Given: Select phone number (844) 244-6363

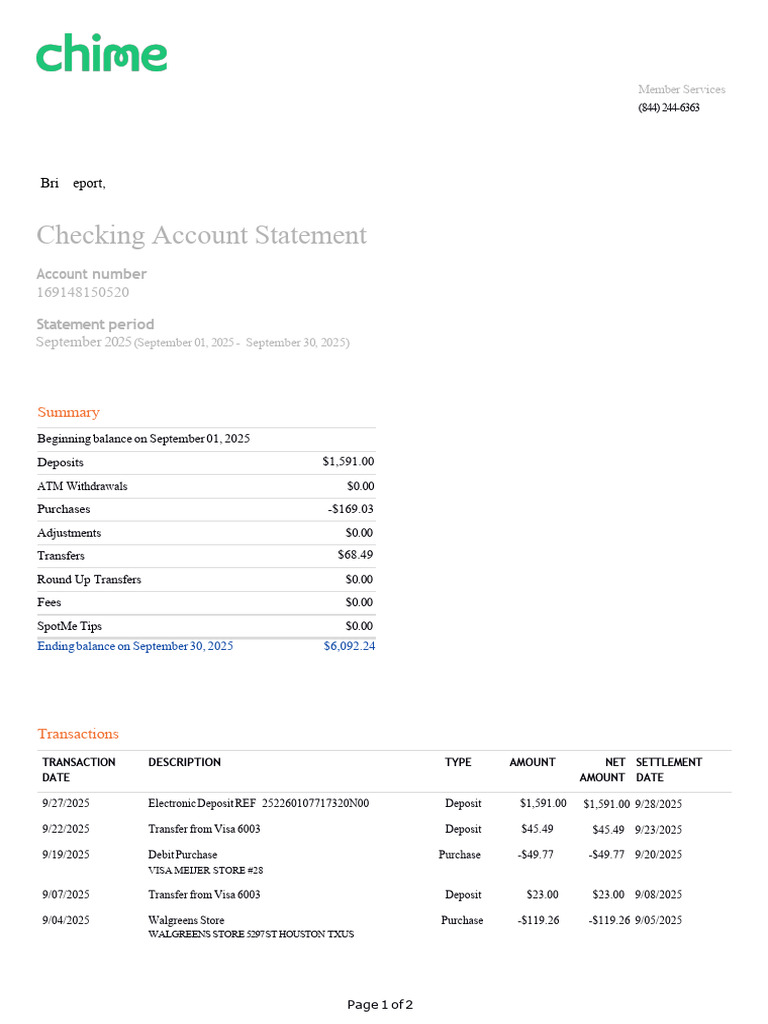Looking at the screenshot, I should click(x=669, y=108).
